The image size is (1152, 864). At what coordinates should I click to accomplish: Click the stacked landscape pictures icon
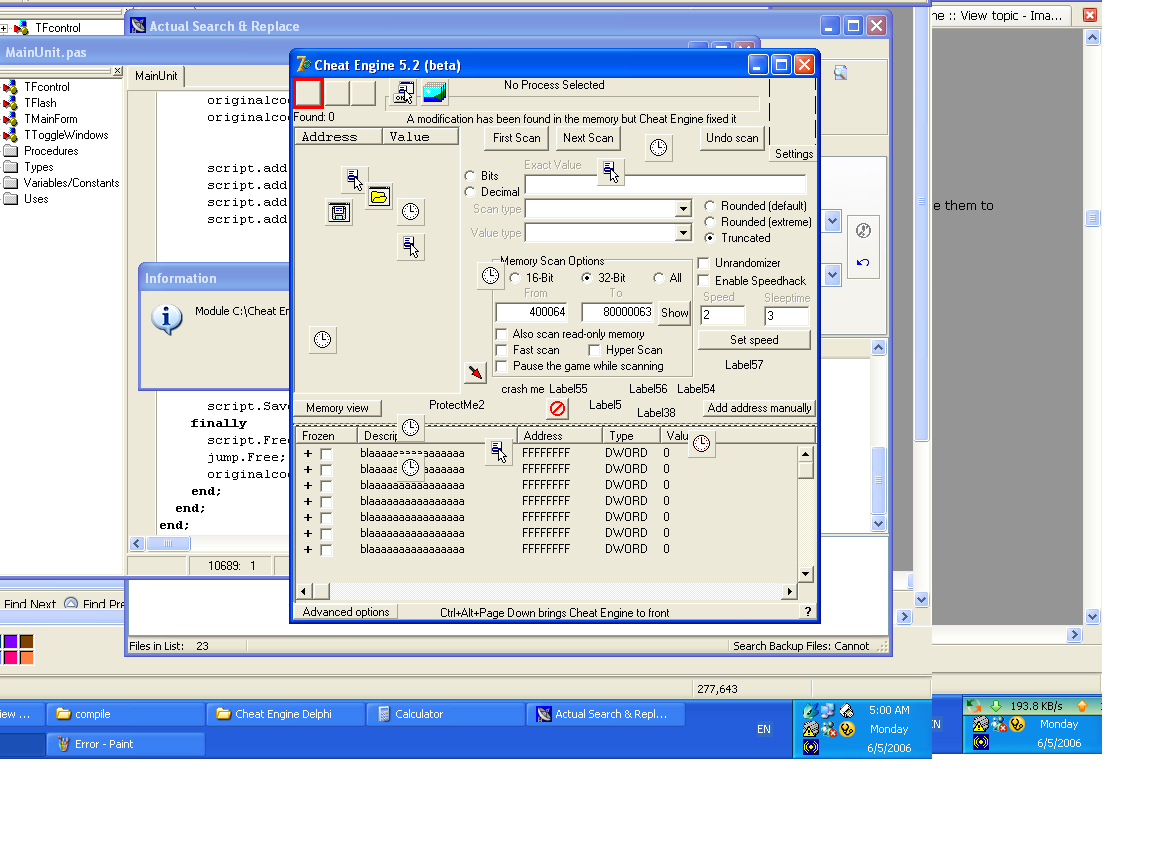pyautogui.click(x=435, y=93)
